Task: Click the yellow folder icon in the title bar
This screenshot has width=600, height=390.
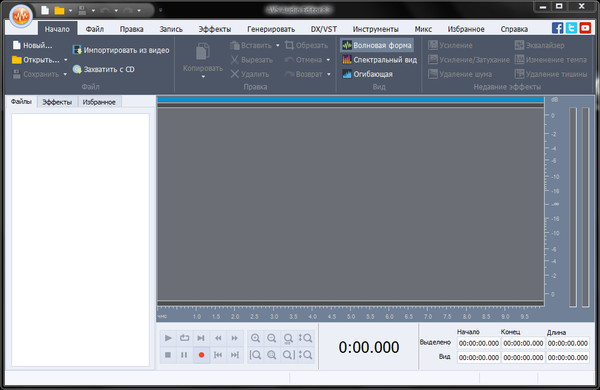Action: pyautogui.click(x=59, y=10)
